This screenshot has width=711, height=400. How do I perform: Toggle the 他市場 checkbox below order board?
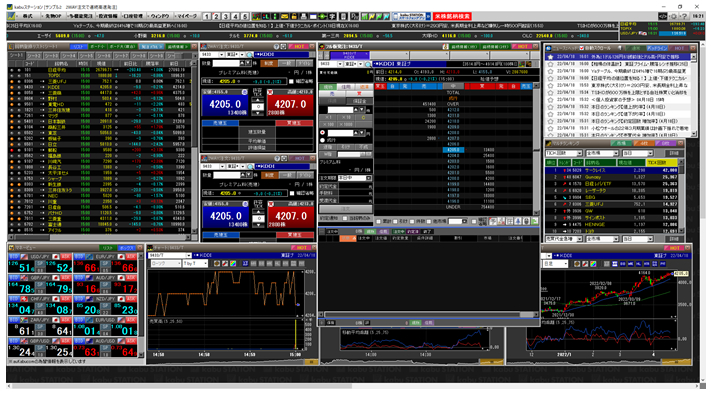click(429, 221)
